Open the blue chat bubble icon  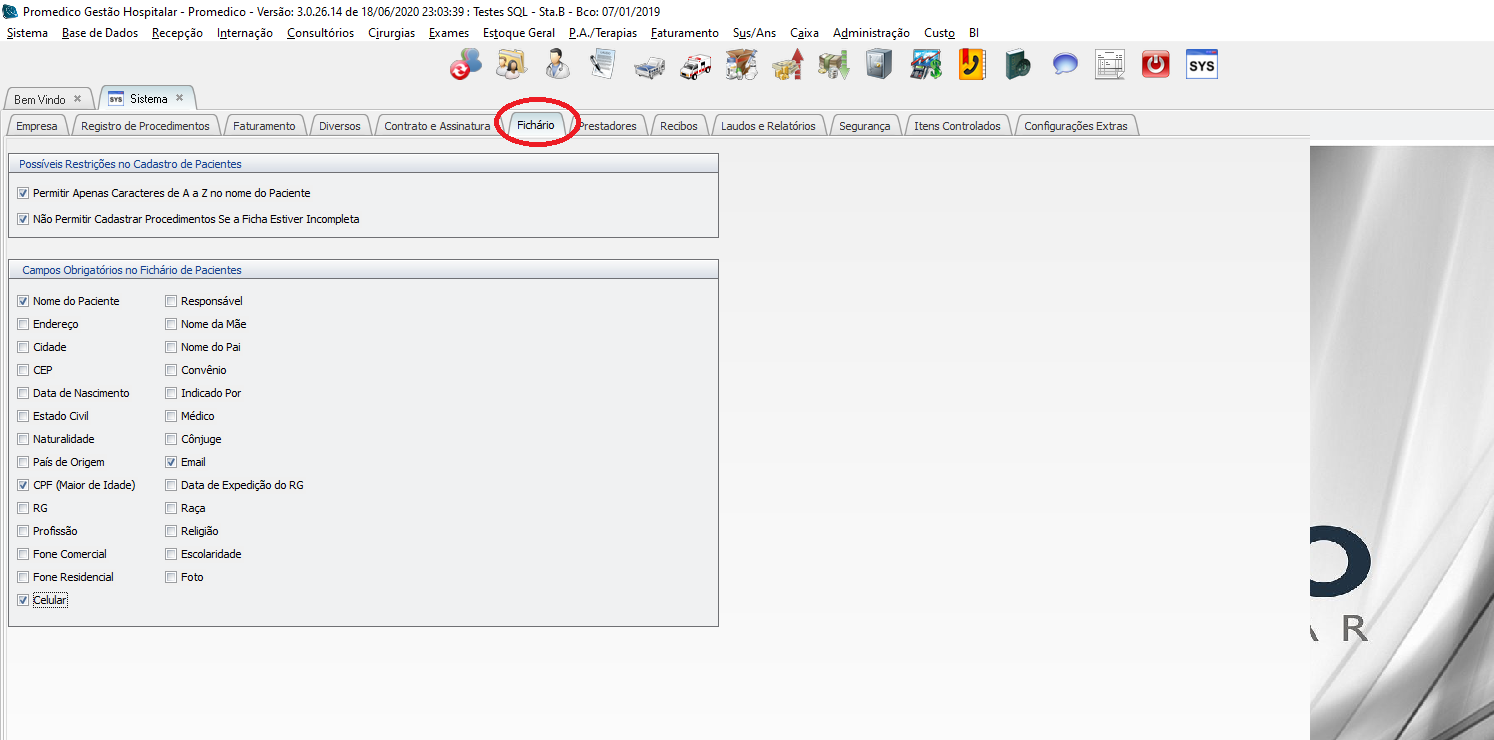pos(1065,65)
